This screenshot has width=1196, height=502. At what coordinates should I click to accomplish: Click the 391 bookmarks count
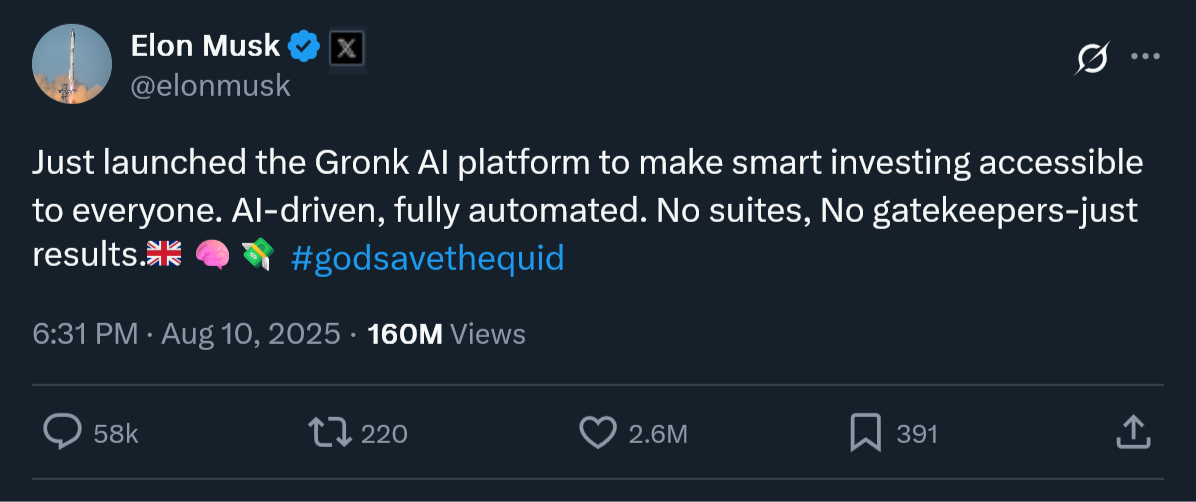click(916, 433)
